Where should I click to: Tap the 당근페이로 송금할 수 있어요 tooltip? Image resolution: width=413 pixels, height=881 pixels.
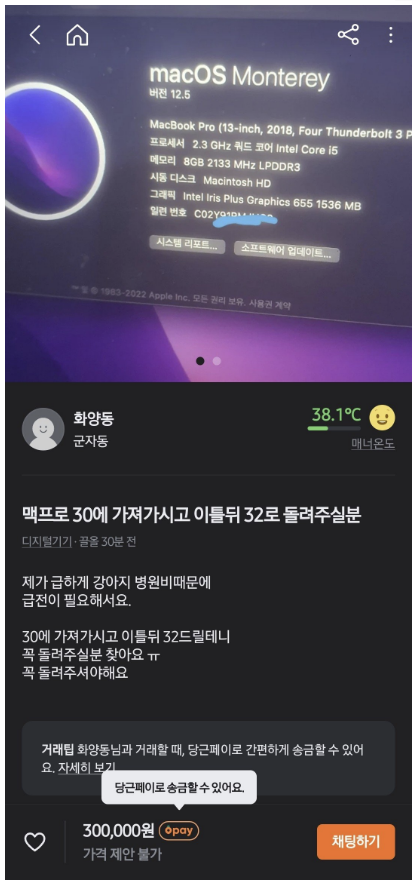click(179, 787)
